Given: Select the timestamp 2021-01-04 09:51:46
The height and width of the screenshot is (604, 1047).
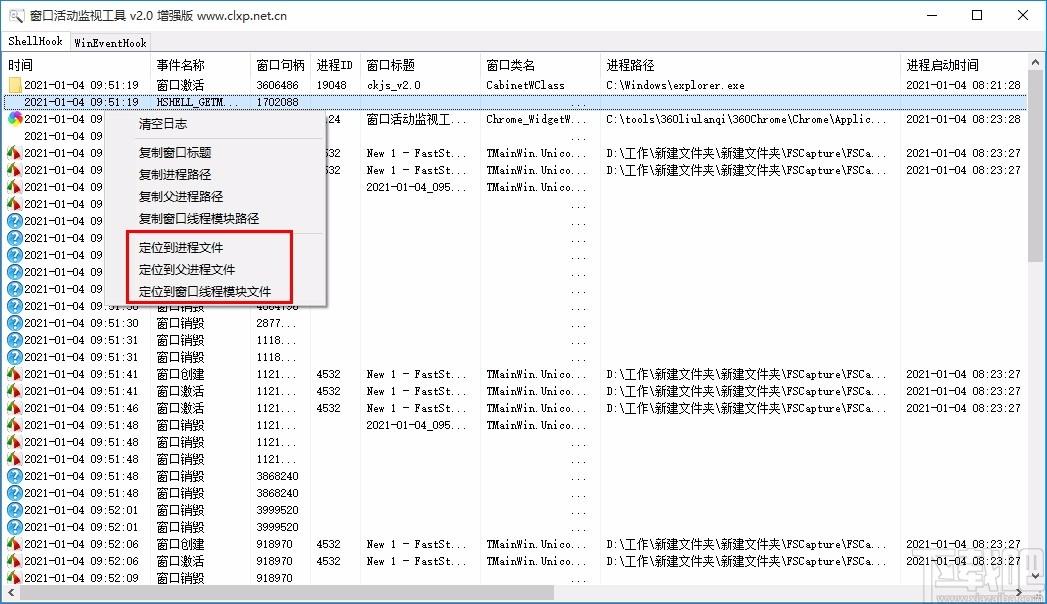Looking at the screenshot, I should pos(81,408).
